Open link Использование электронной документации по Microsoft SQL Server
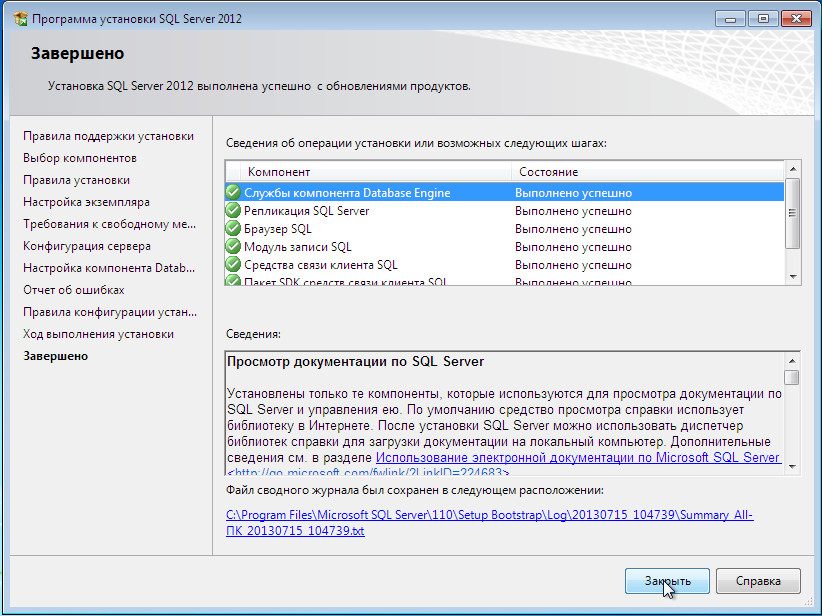822x616 pixels. pyautogui.click(x=578, y=457)
